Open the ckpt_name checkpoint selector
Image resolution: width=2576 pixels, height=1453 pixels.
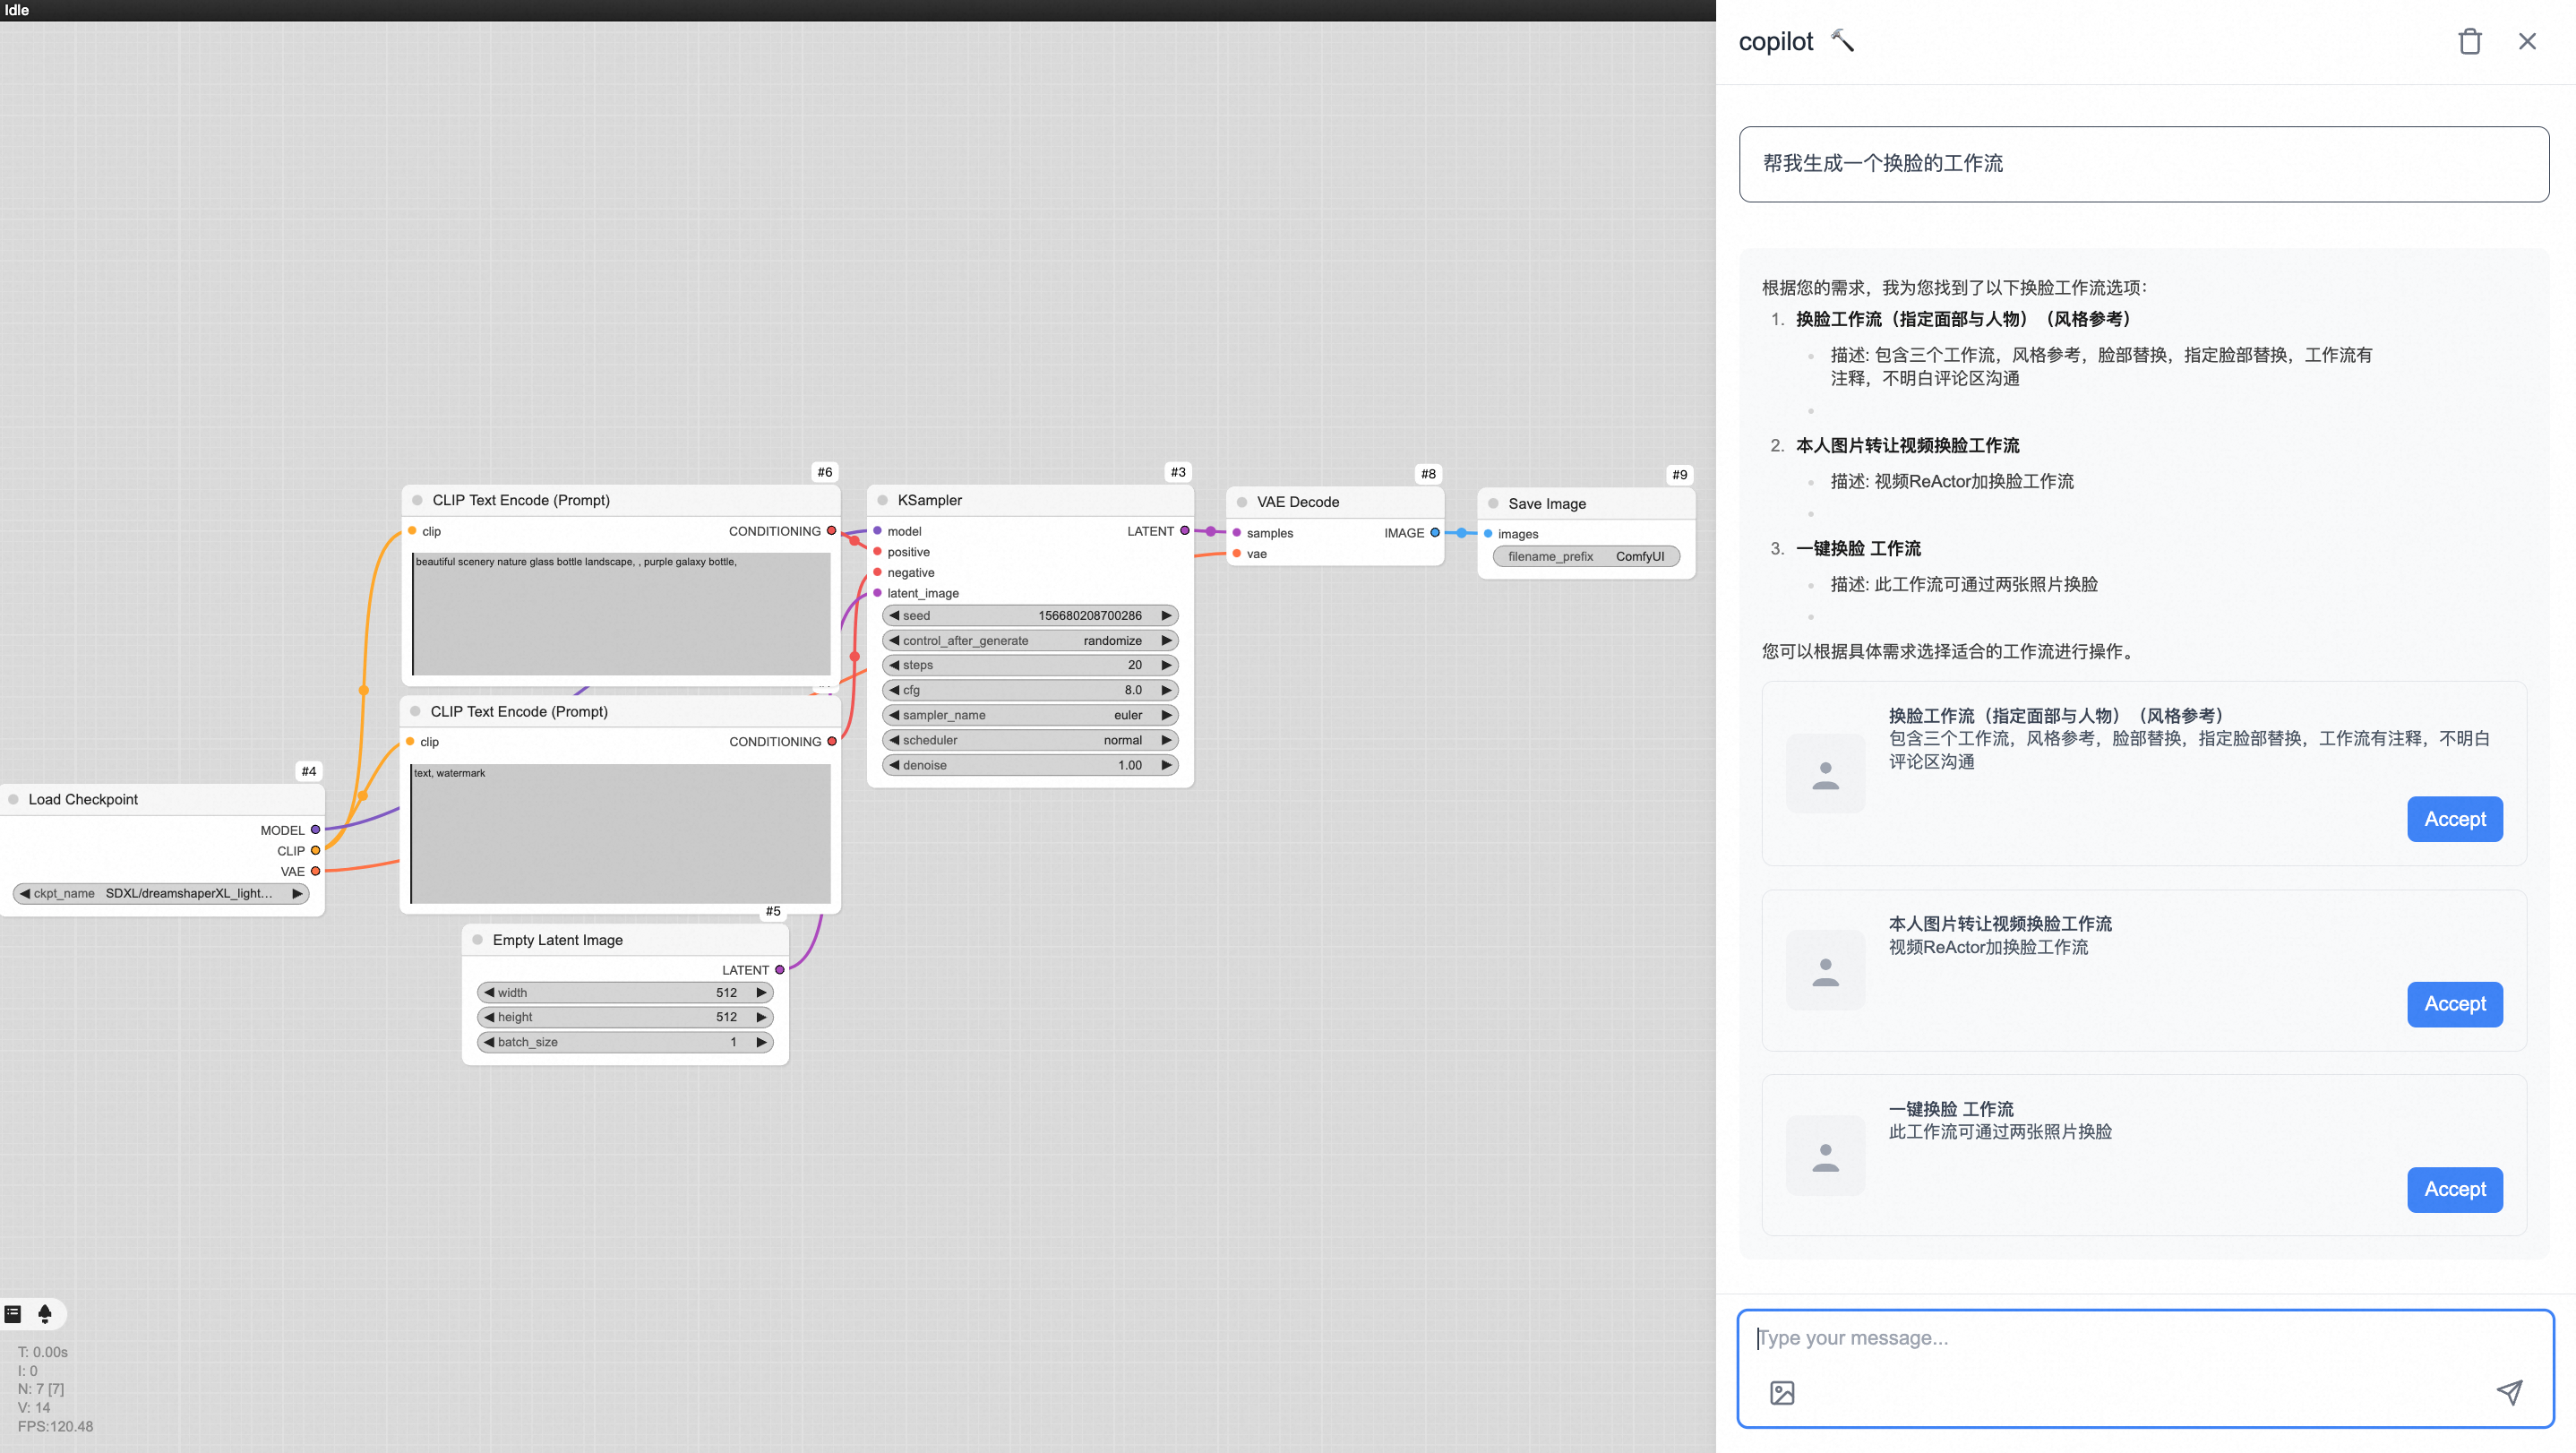(x=160, y=893)
